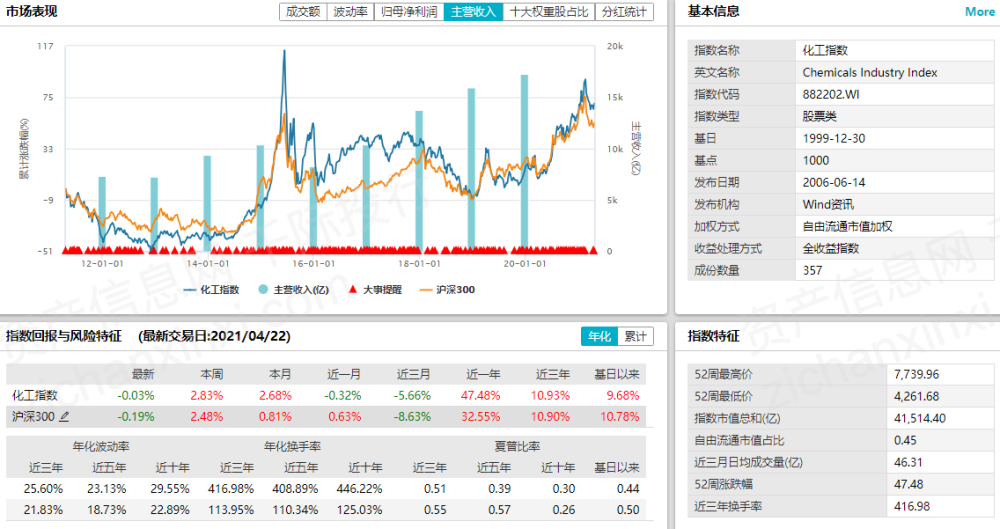This screenshot has height=529, width=1000.
Task: Toggle the 化工指数 blue line legend icon
Action: tap(191, 289)
